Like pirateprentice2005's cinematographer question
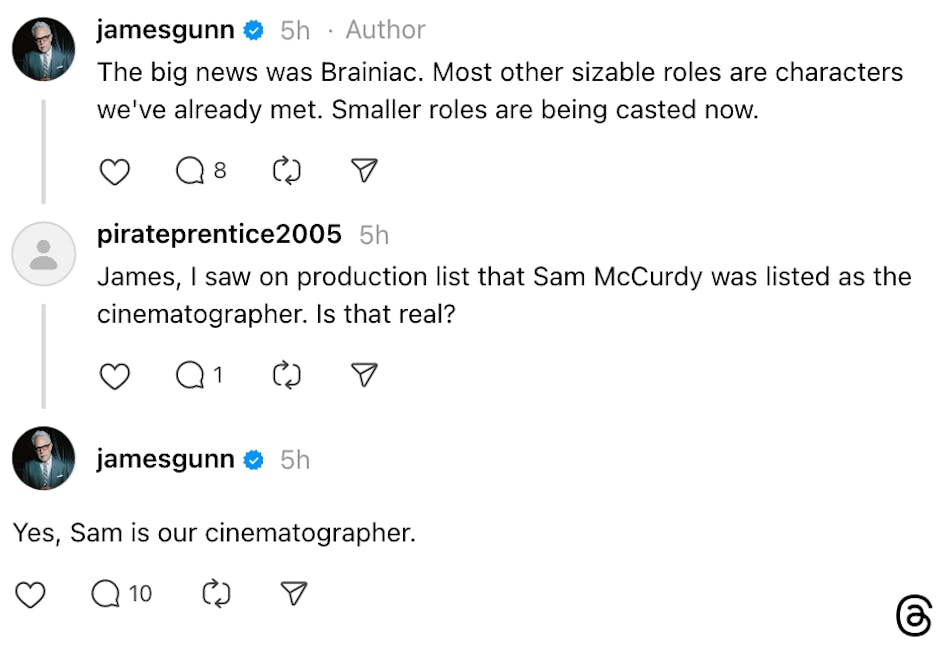This screenshot has height=653, width=952. click(115, 376)
